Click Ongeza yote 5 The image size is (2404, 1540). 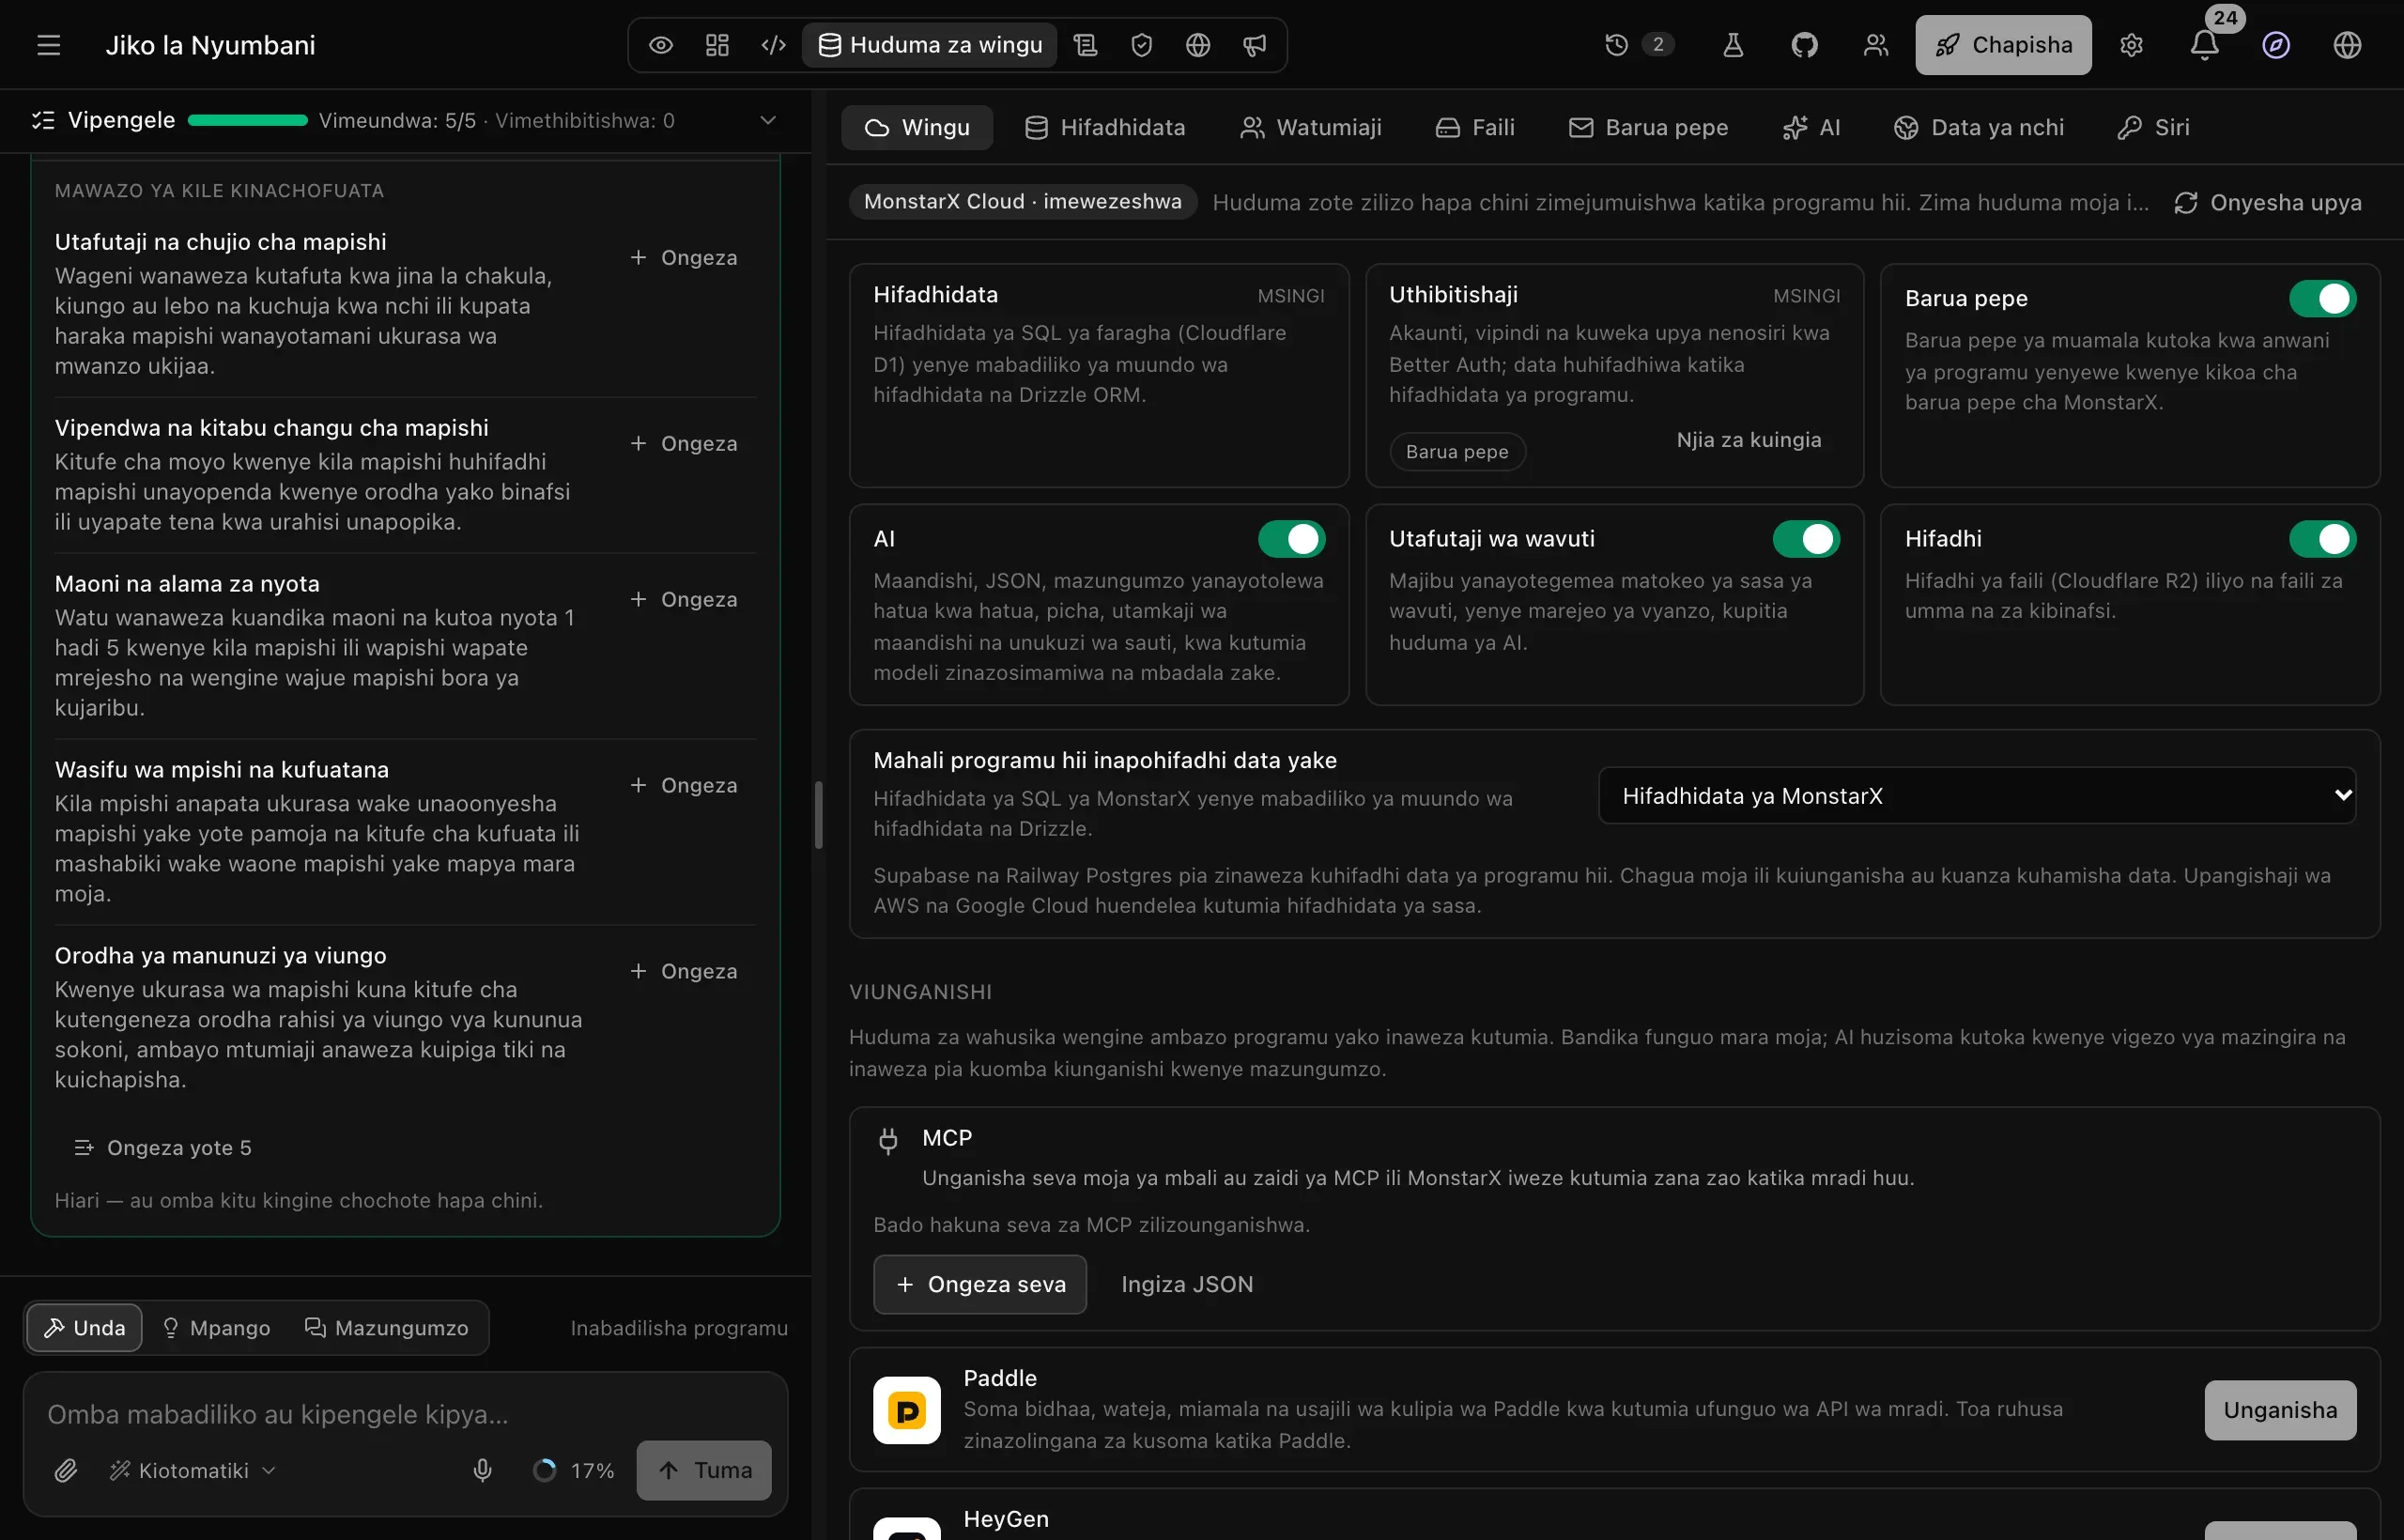(164, 1148)
